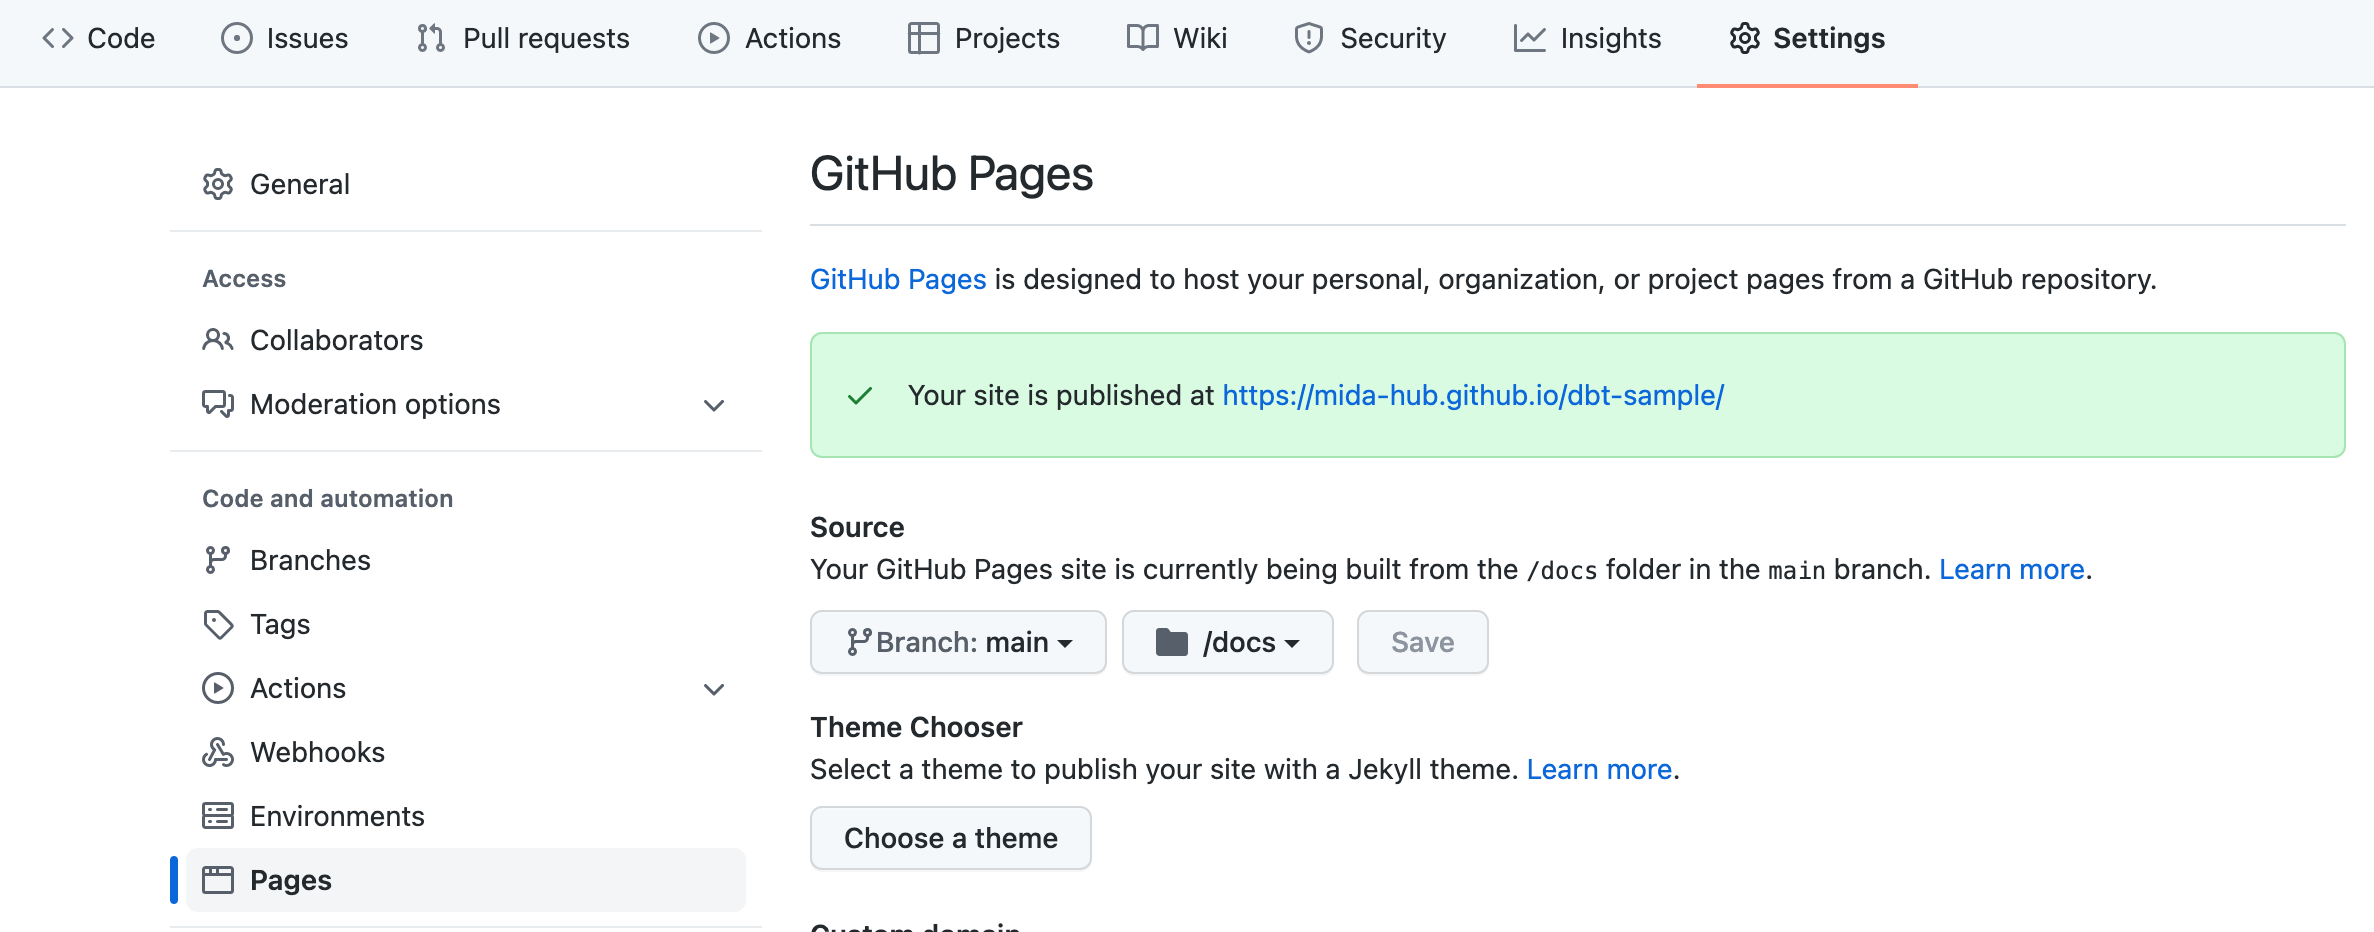Open the Branch: main dropdown

coord(958,642)
